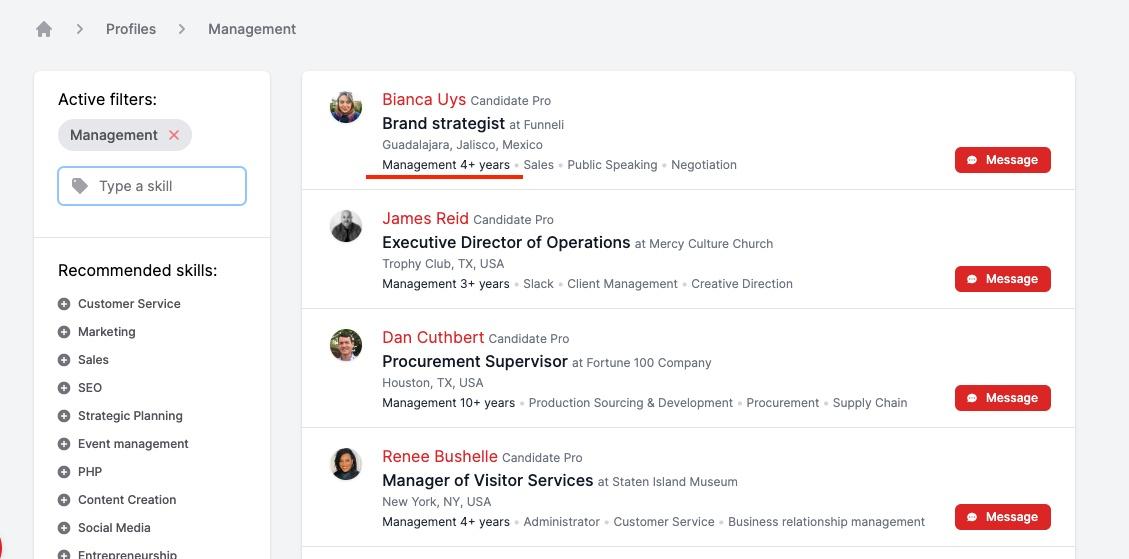Click Strategic Planning skill label
Screen dimensions: 1129x559
[x=130, y=416]
